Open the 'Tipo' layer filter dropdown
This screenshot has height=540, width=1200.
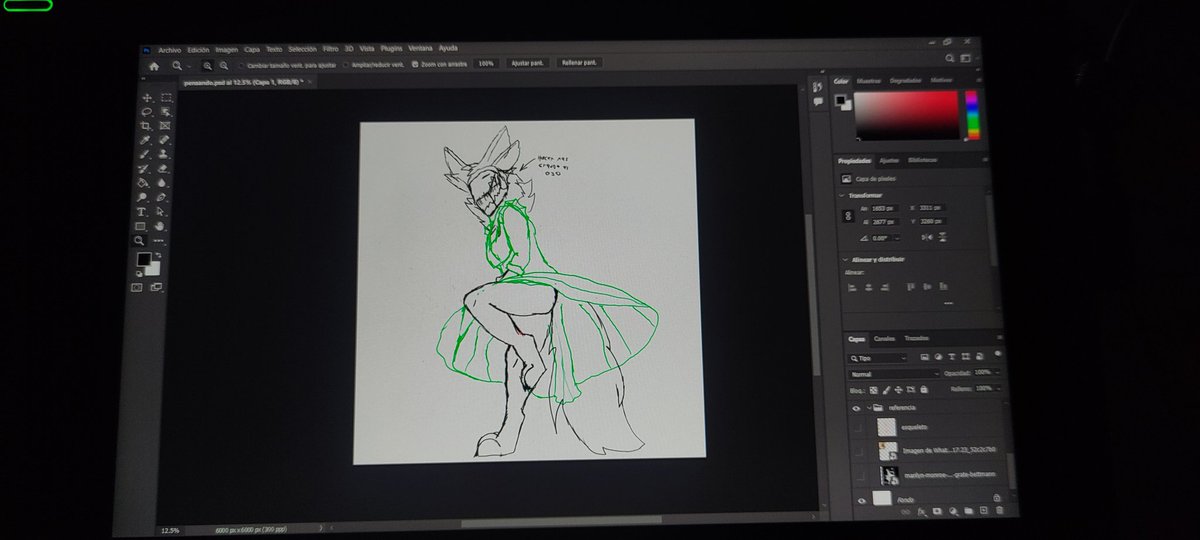coord(878,358)
